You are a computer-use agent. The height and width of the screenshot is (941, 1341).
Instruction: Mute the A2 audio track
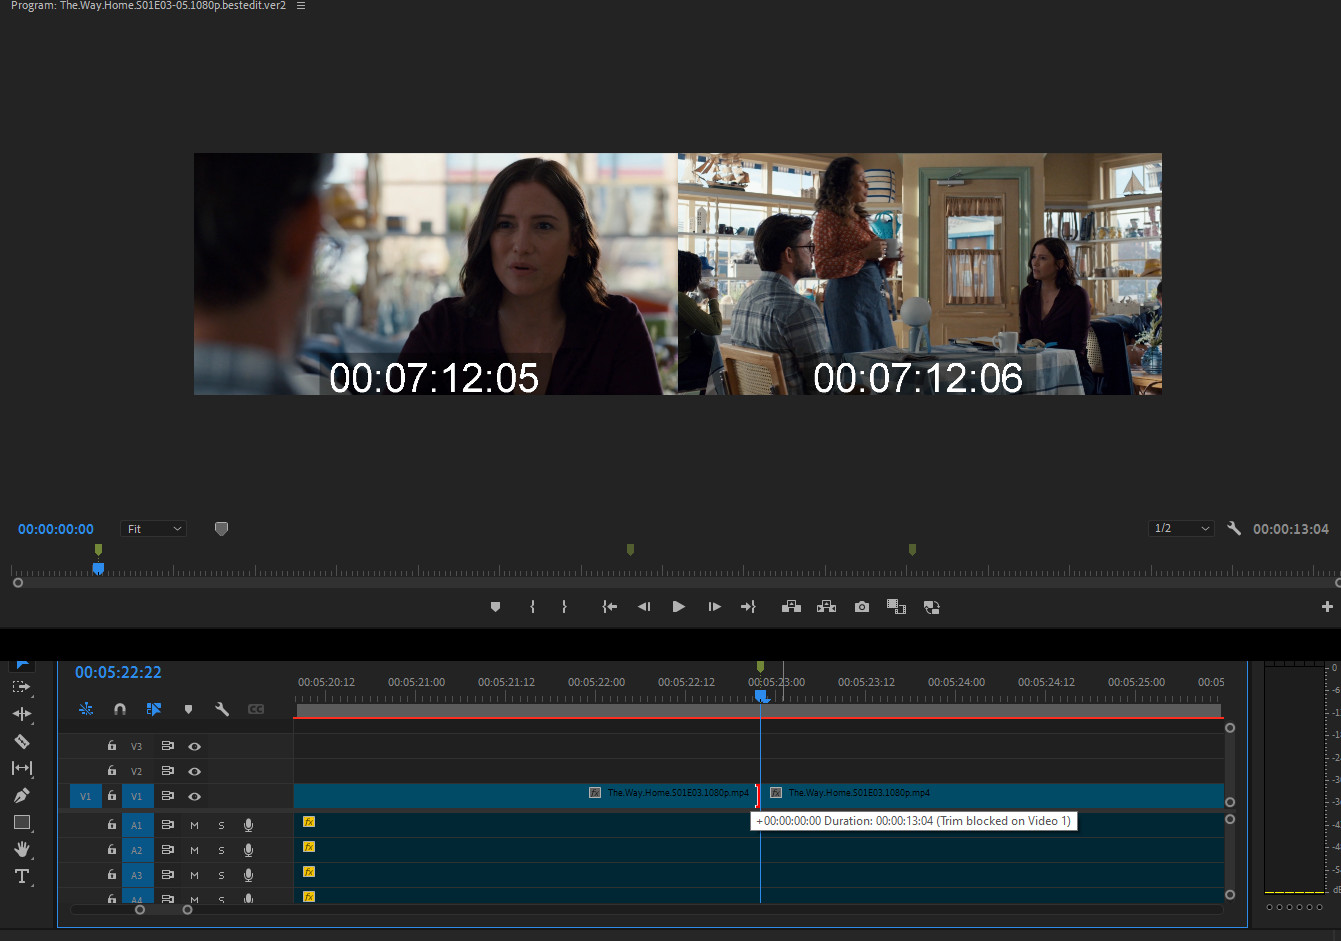click(194, 850)
